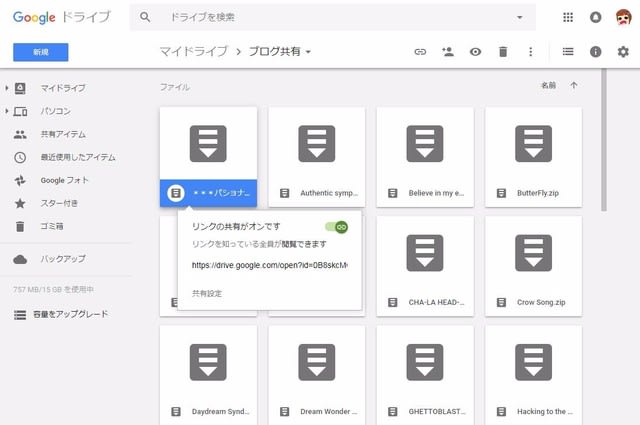This screenshot has width=640, height=425.
Task: Select the Believe in my e... file
Action: [x=425, y=157]
